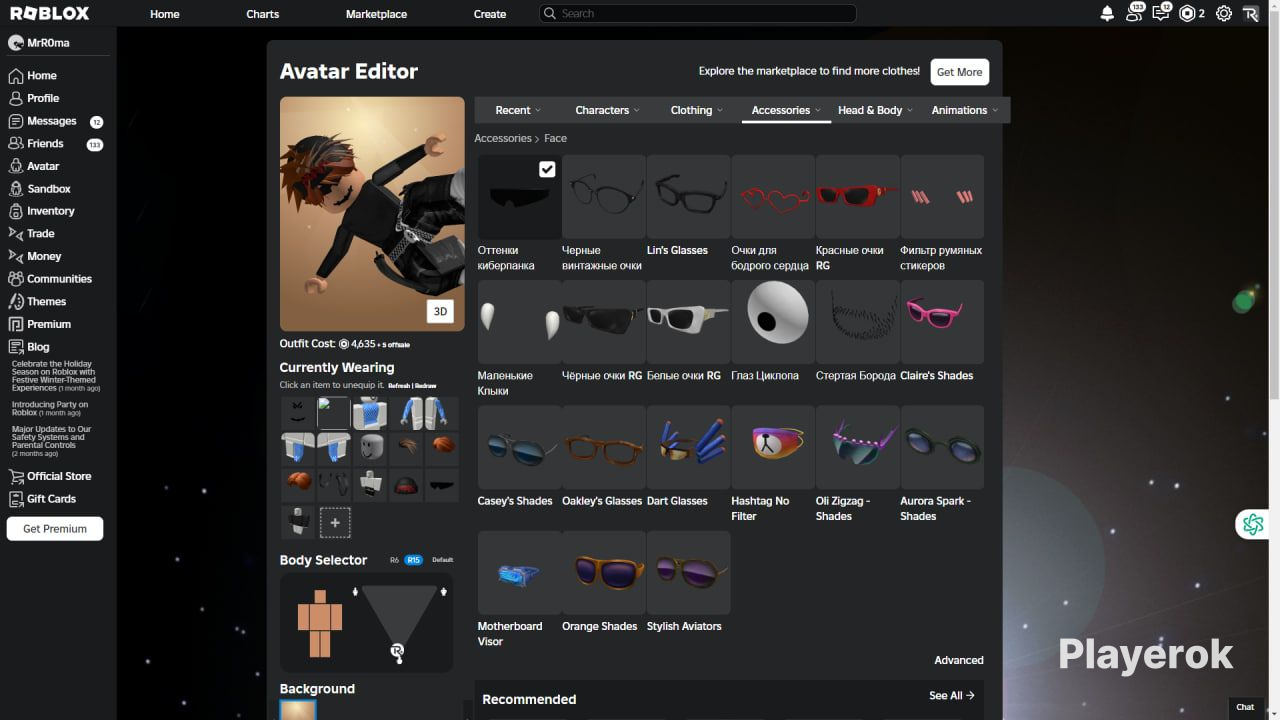Screen dimensions: 1280x720
Task: Equip the Claire's Shades accessory
Action: tap(942, 321)
